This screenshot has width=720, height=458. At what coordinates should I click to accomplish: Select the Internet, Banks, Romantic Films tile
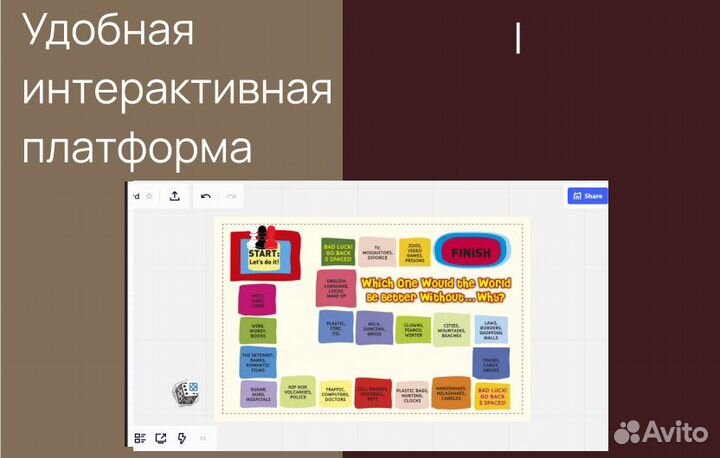tap(258, 362)
